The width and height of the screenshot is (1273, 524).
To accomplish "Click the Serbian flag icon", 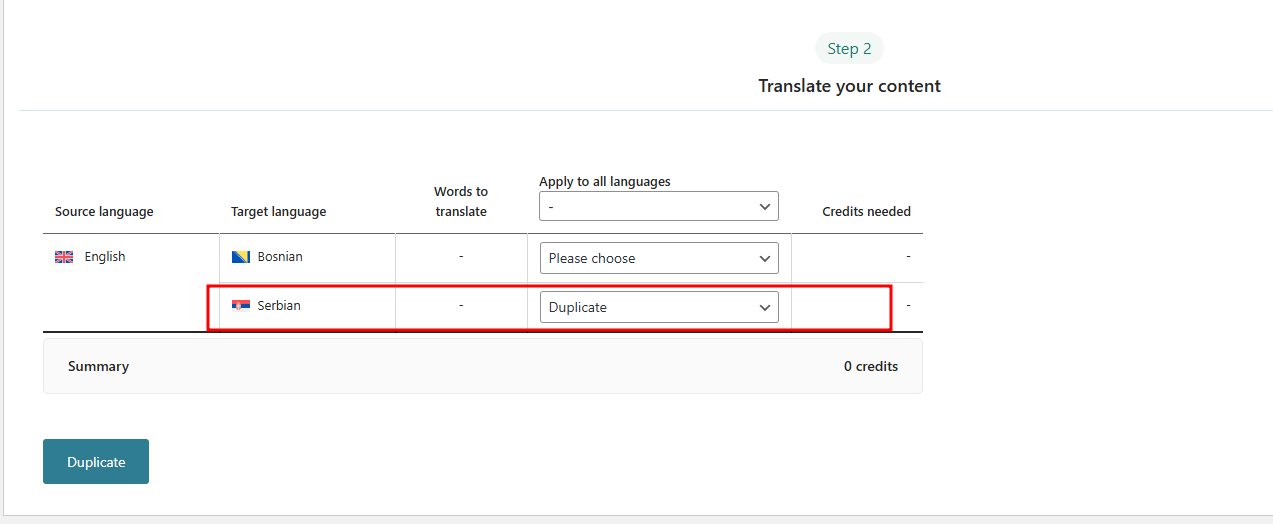I will pyautogui.click(x=240, y=306).
